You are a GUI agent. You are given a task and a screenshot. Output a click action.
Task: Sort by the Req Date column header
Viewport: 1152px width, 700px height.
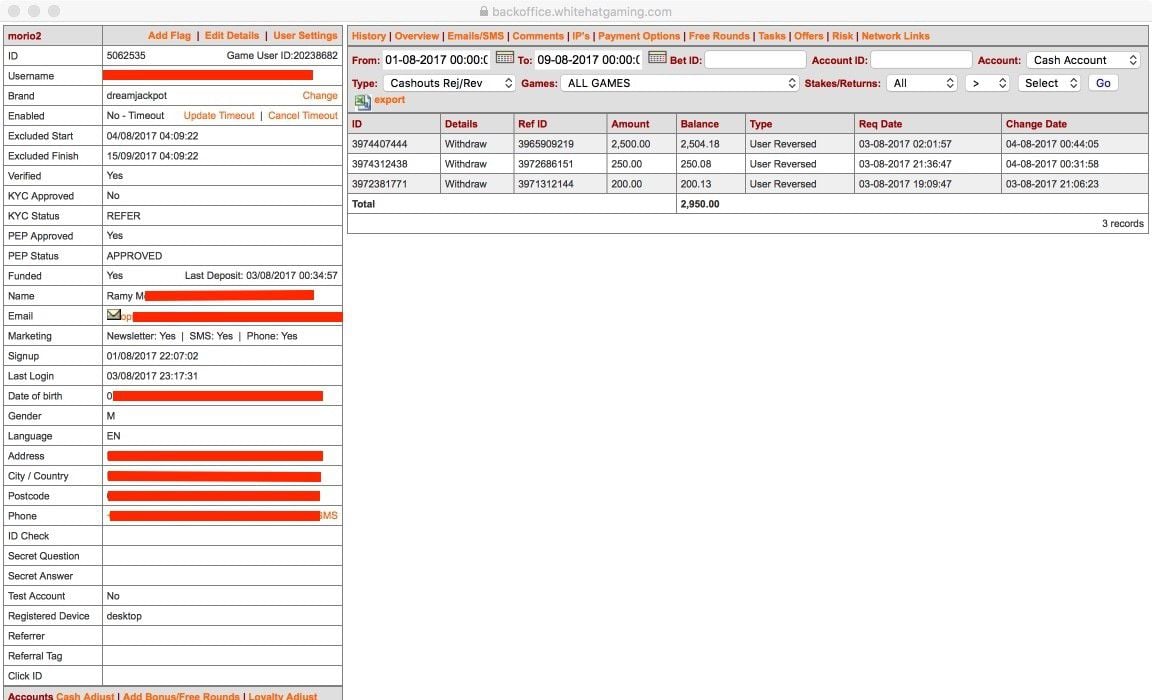point(880,124)
